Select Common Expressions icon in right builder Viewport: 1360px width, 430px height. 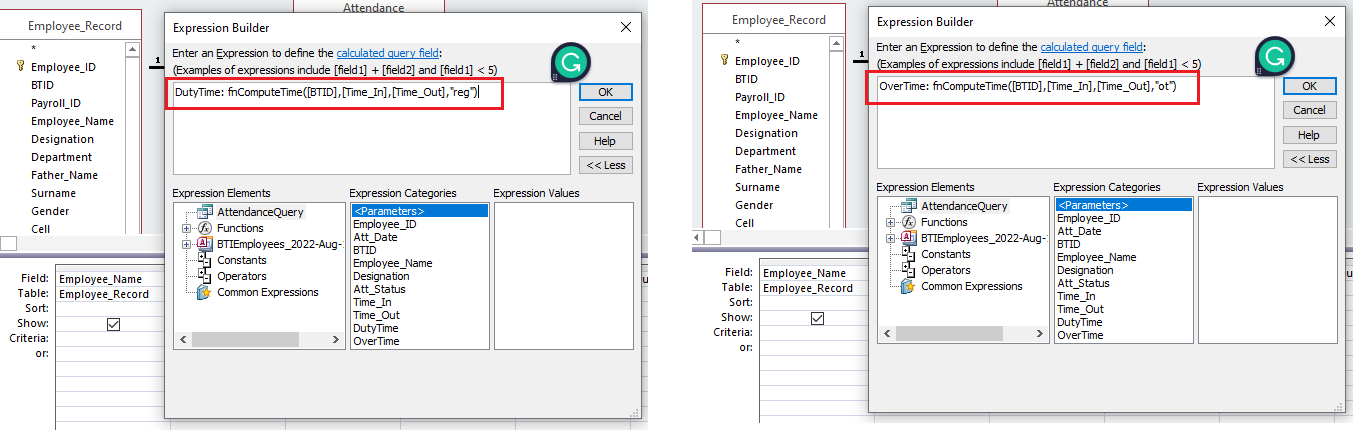pos(909,286)
